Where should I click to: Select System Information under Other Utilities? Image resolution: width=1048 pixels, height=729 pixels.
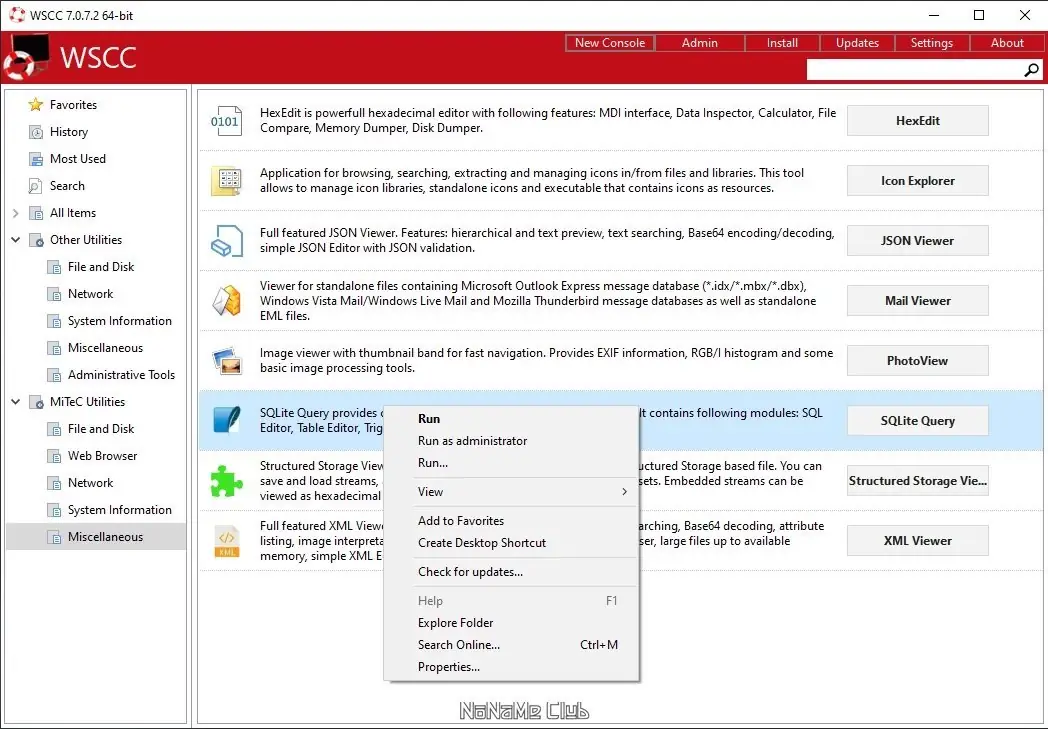coord(120,321)
